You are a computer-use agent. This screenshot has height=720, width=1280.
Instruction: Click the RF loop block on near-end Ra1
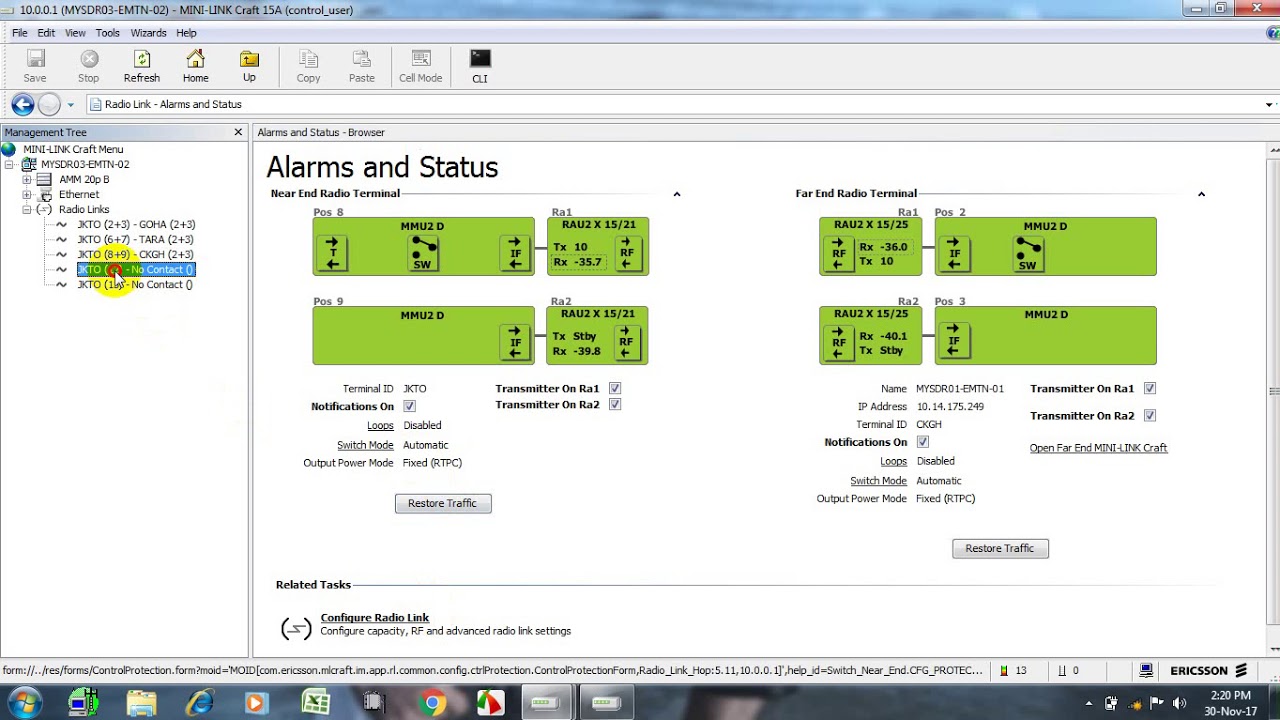[x=627, y=253]
